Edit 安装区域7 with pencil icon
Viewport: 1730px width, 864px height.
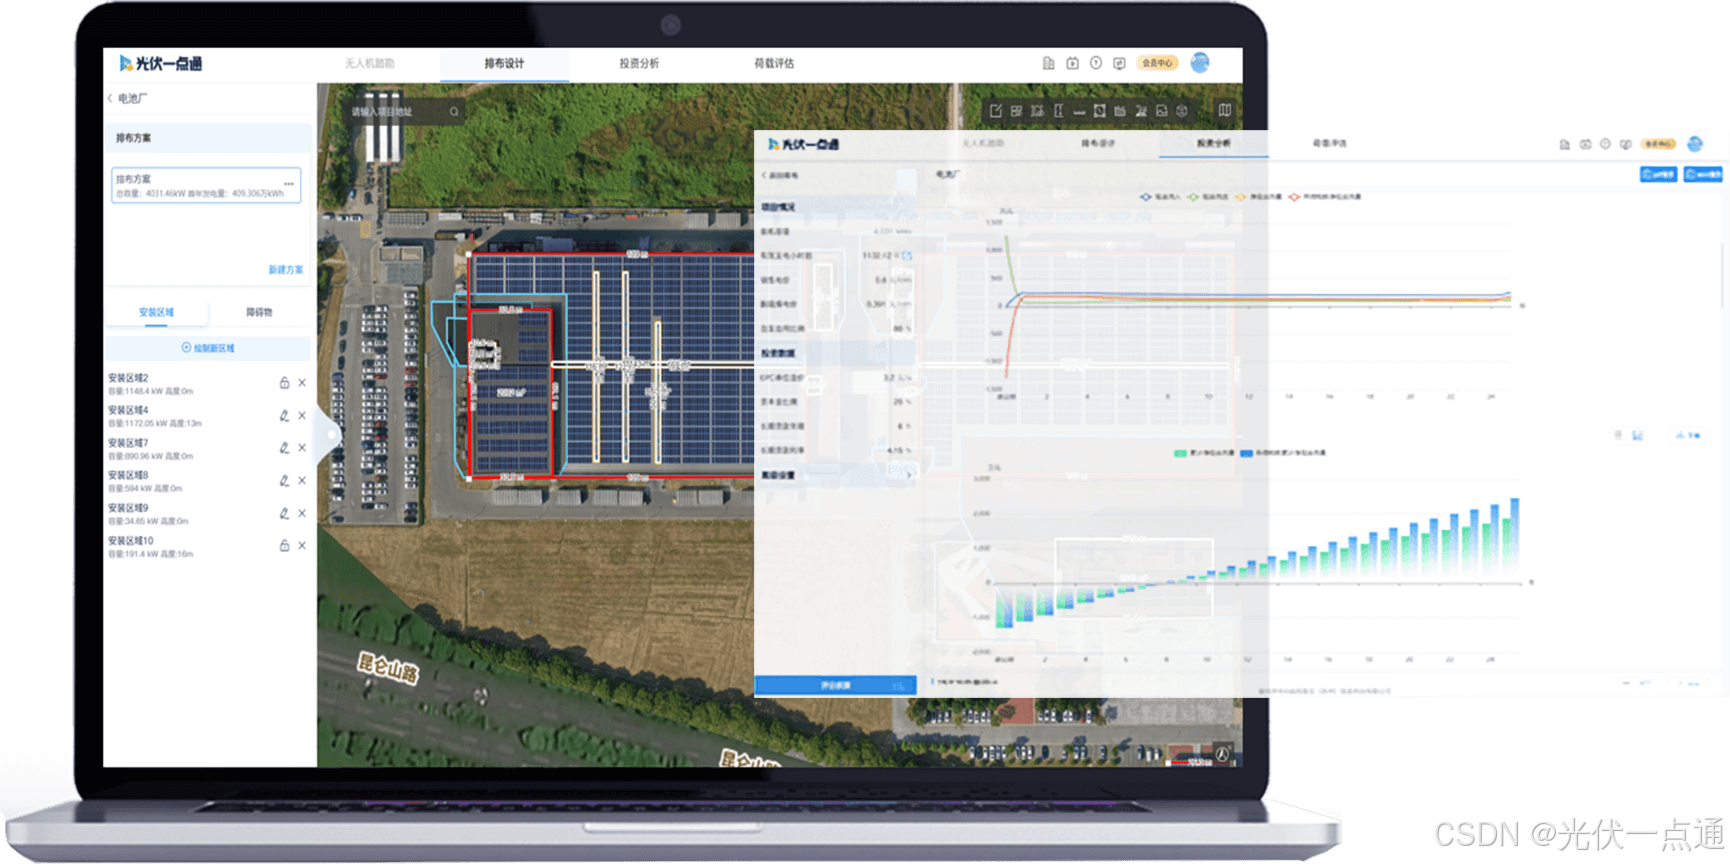[284, 448]
